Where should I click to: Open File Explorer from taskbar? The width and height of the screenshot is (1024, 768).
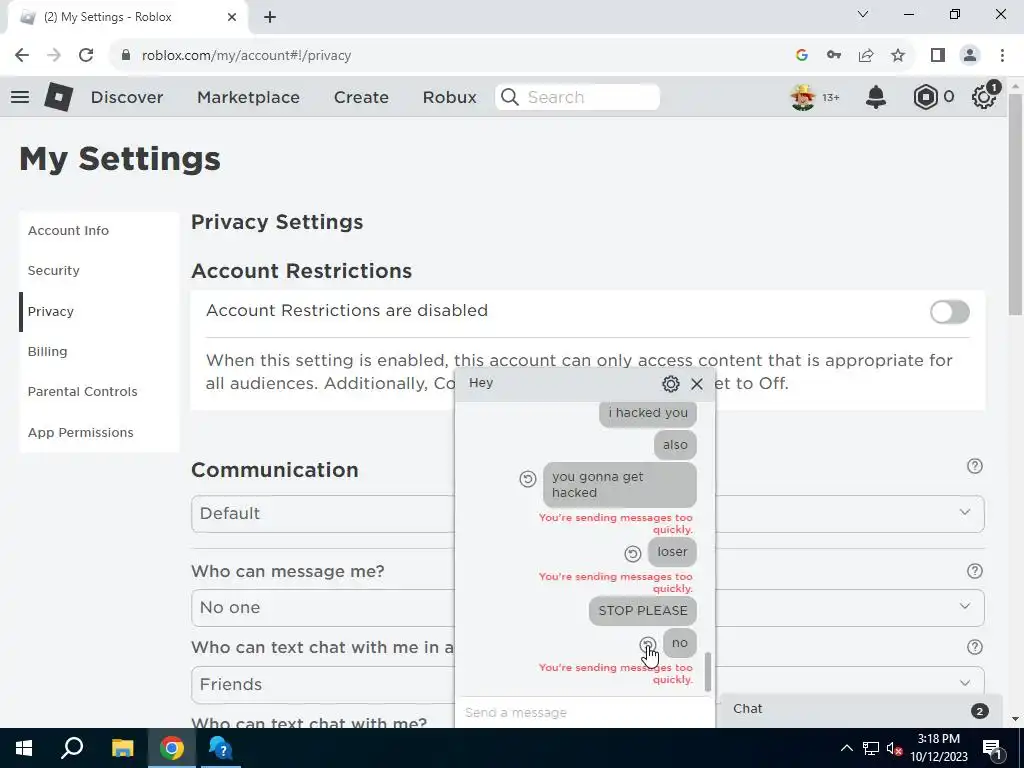122,748
